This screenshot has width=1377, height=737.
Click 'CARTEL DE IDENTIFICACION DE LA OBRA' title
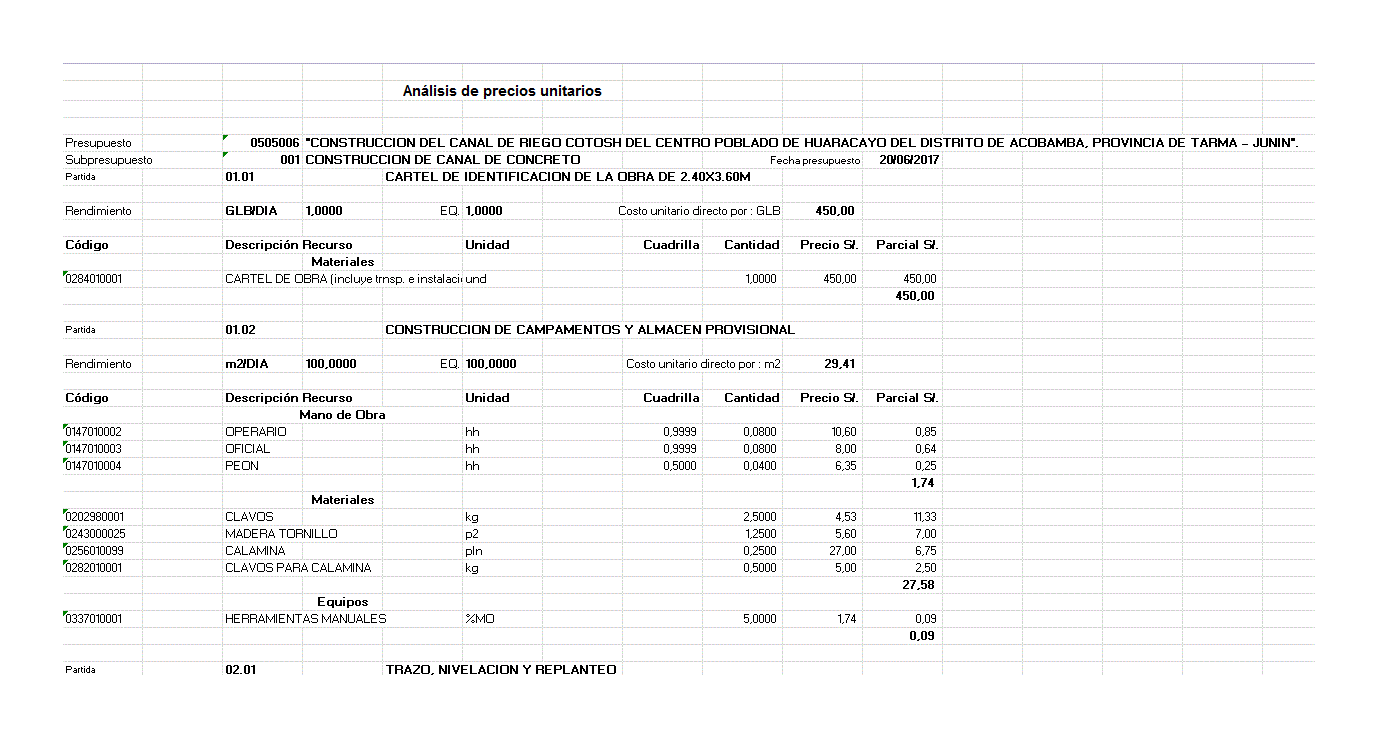click(567, 177)
